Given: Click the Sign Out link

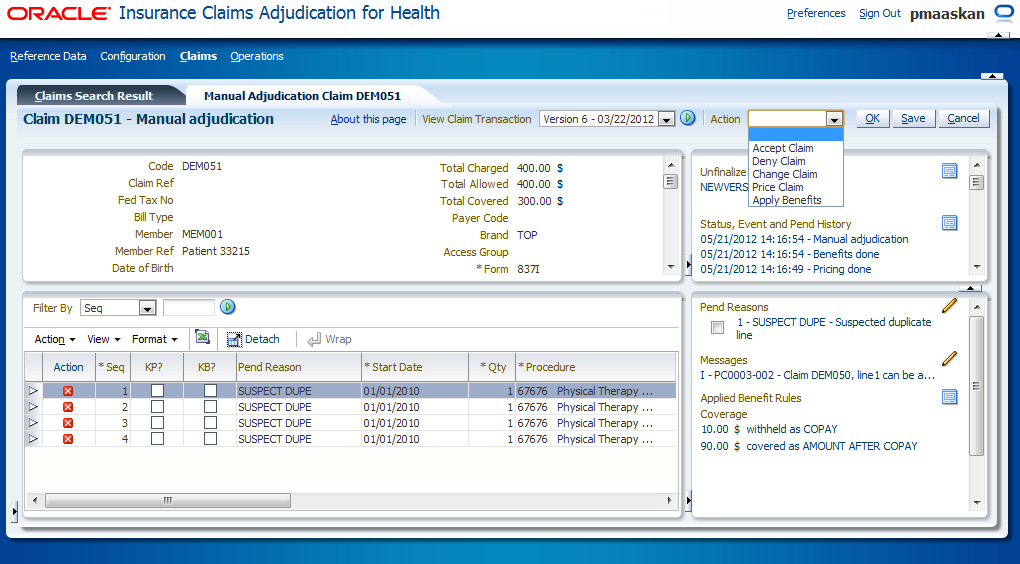Looking at the screenshot, I should click(x=879, y=13).
